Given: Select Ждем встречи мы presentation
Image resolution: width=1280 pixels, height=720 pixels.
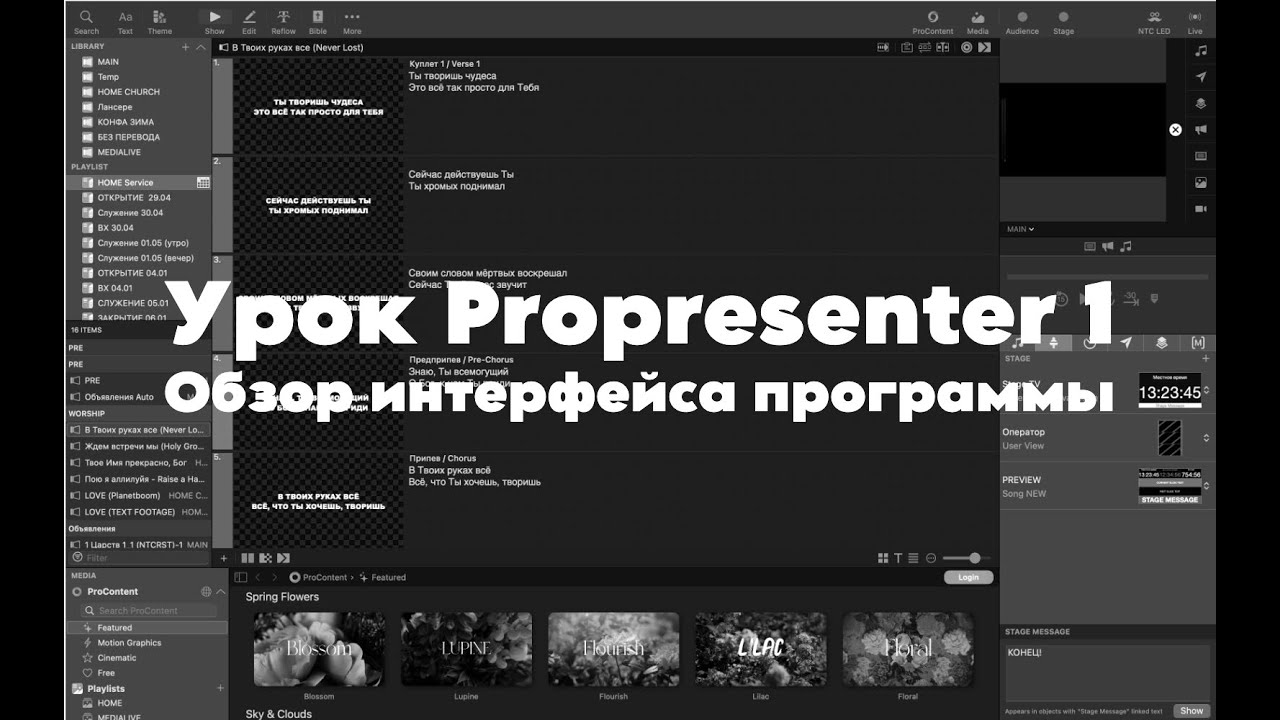Looking at the screenshot, I should pyautogui.click(x=139, y=446).
